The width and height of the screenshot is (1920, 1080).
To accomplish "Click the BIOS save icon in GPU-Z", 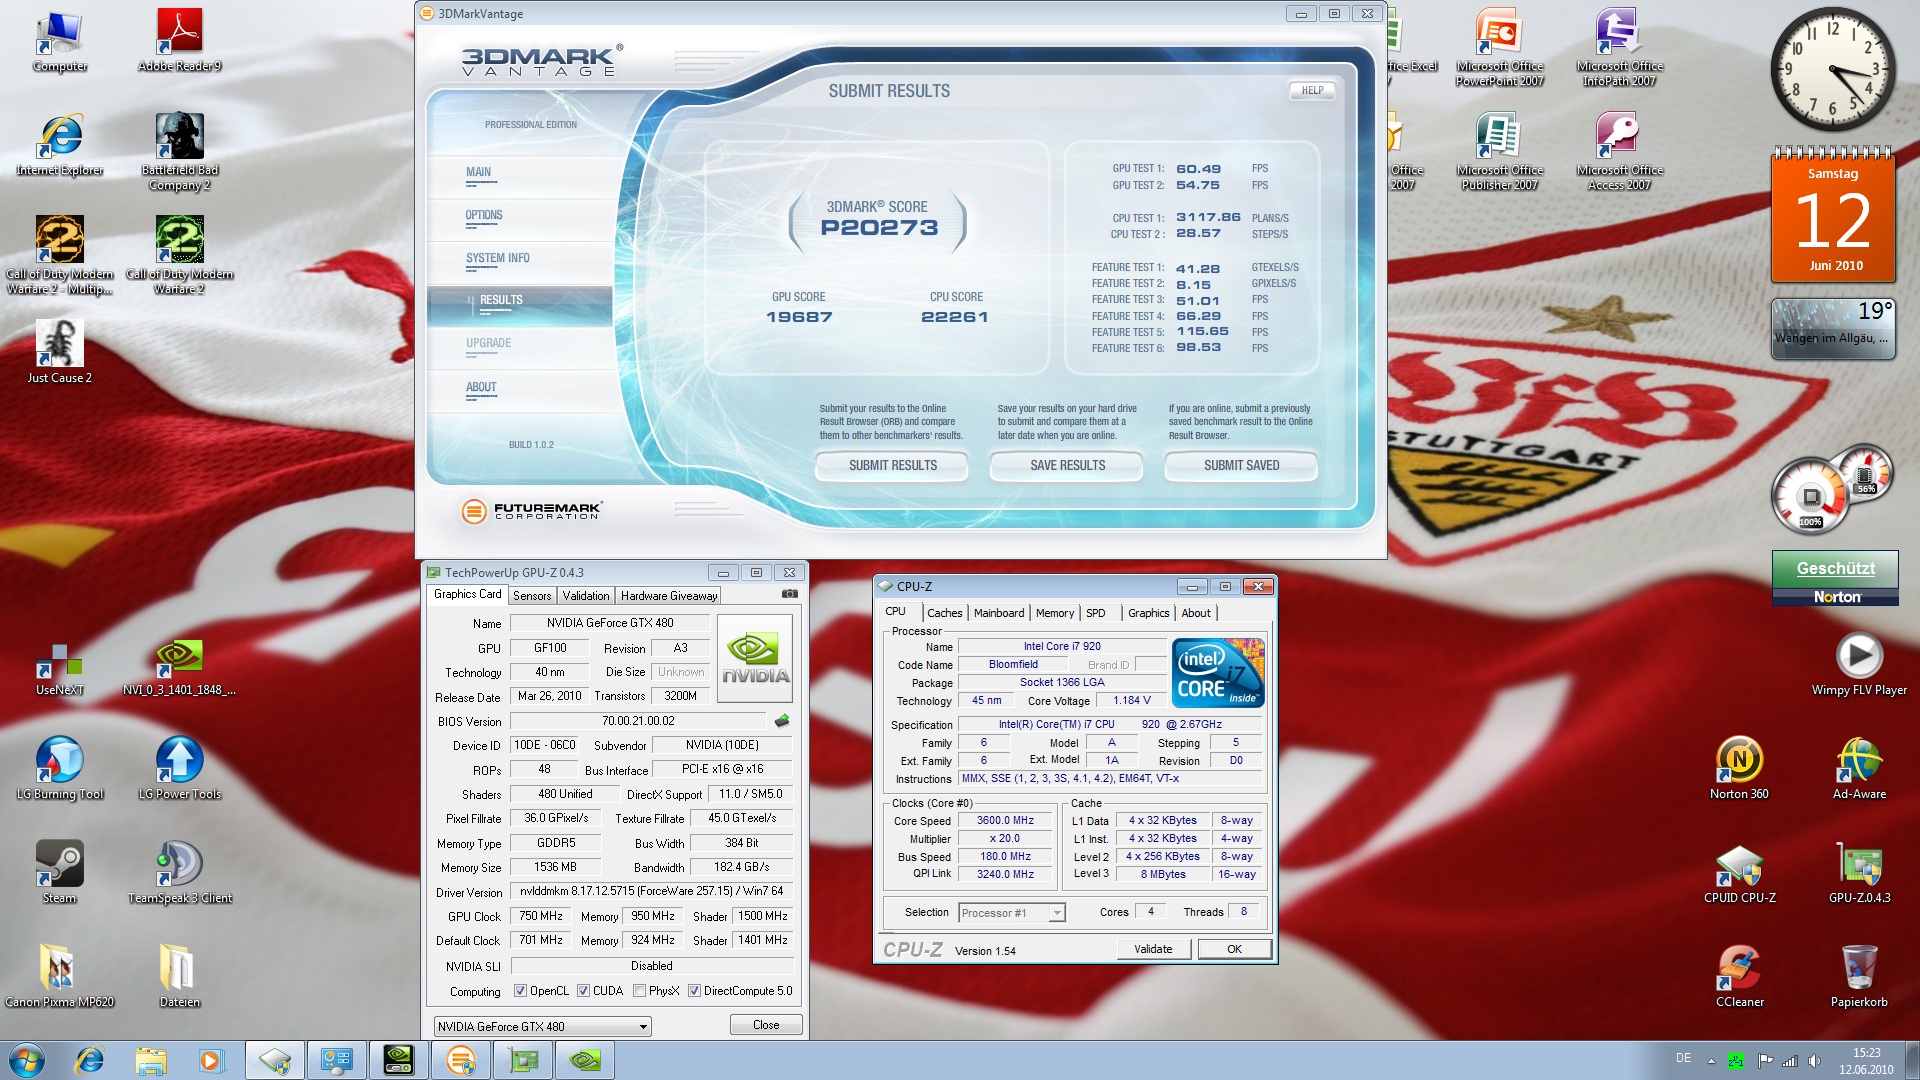I will pyautogui.click(x=782, y=720).
